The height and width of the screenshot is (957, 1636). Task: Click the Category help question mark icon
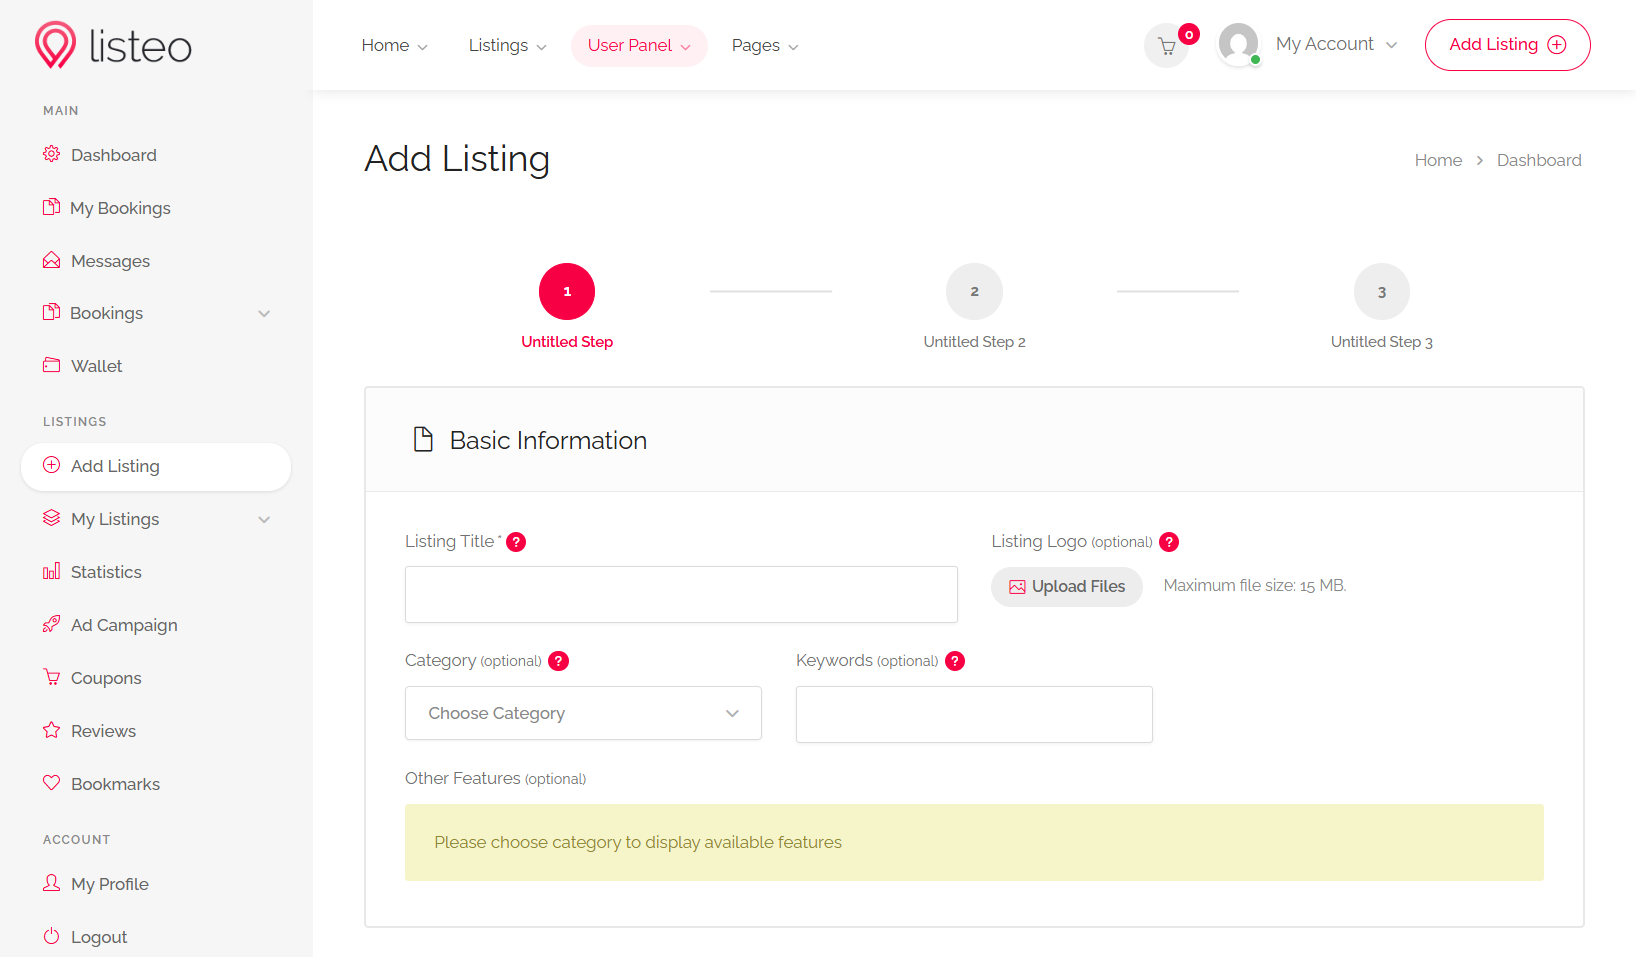(x=559, y=661)
